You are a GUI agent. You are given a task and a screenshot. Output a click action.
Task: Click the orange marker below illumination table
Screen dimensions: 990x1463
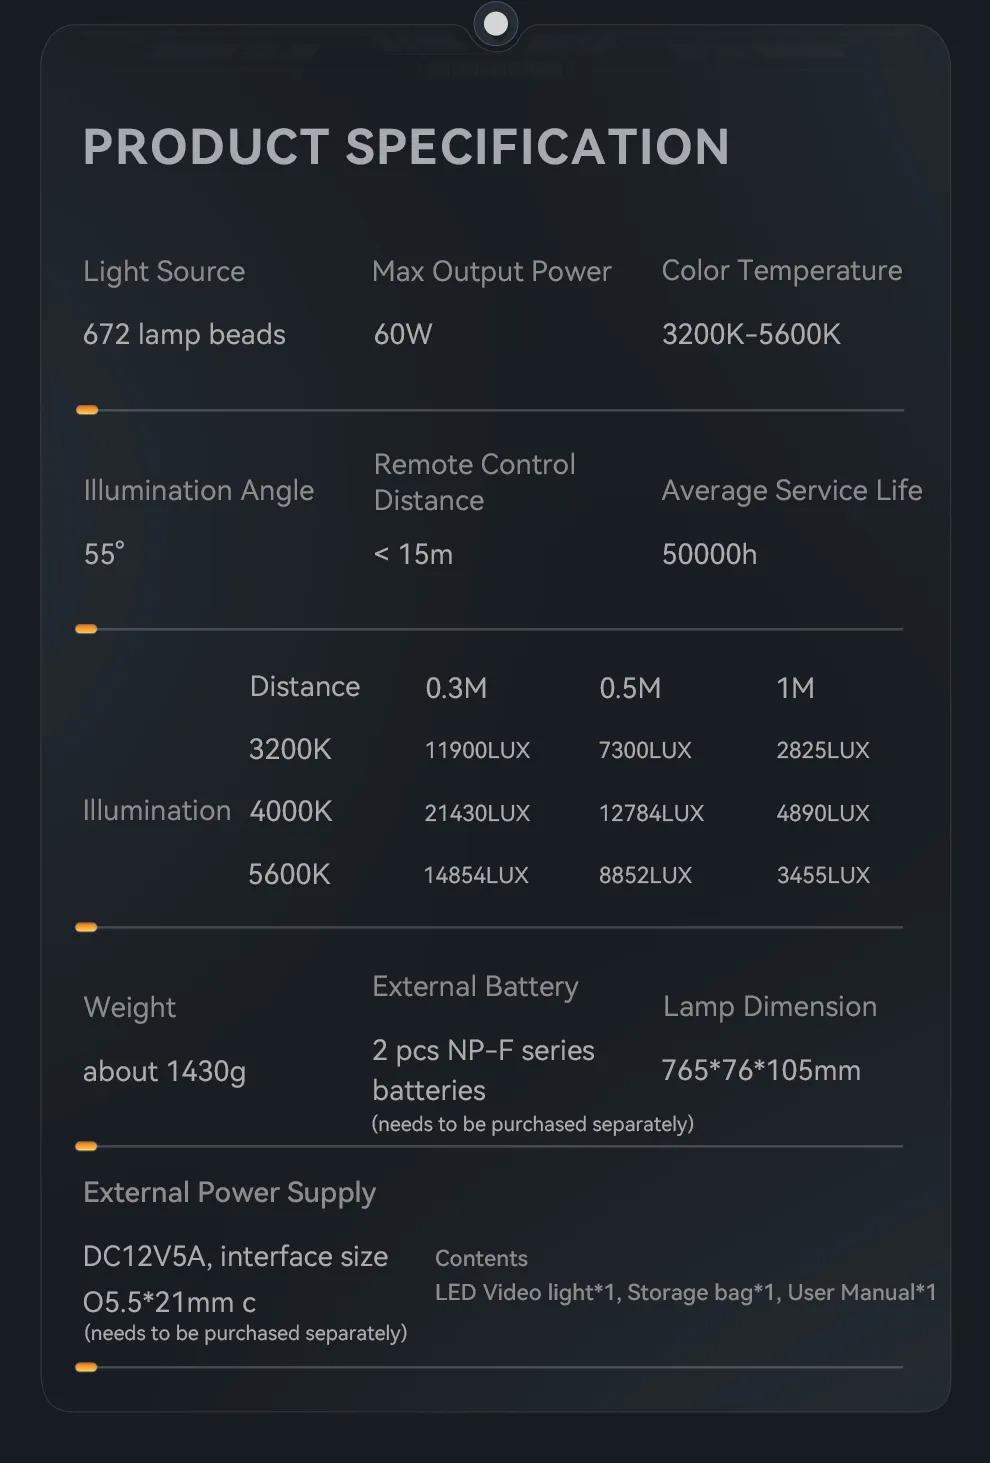[x=87, y=927]
